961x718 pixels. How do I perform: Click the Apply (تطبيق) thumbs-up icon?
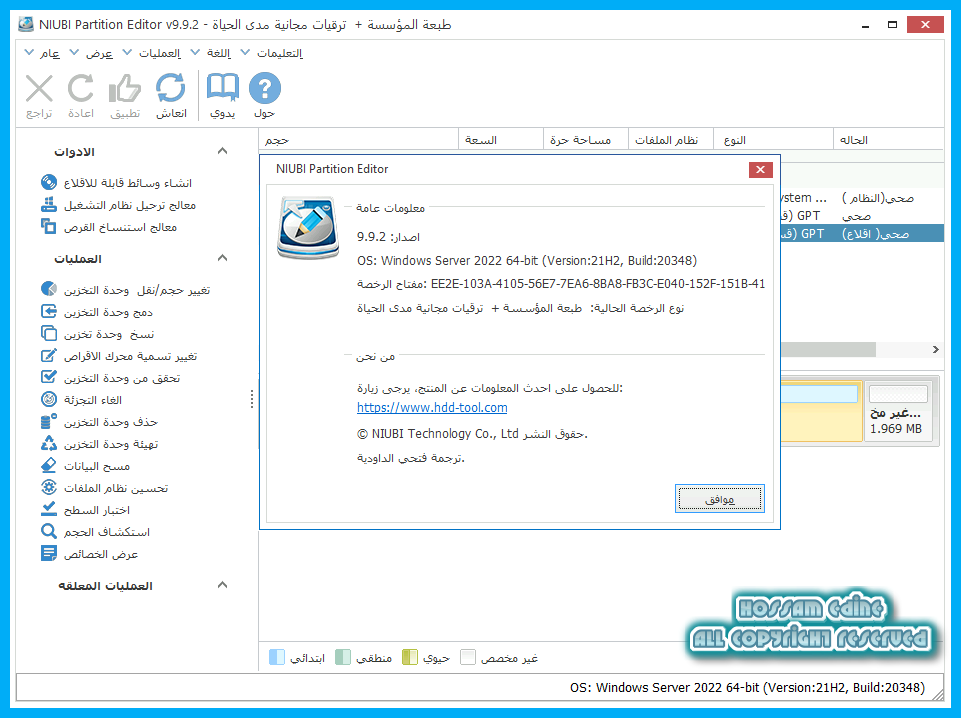(125, 89)
